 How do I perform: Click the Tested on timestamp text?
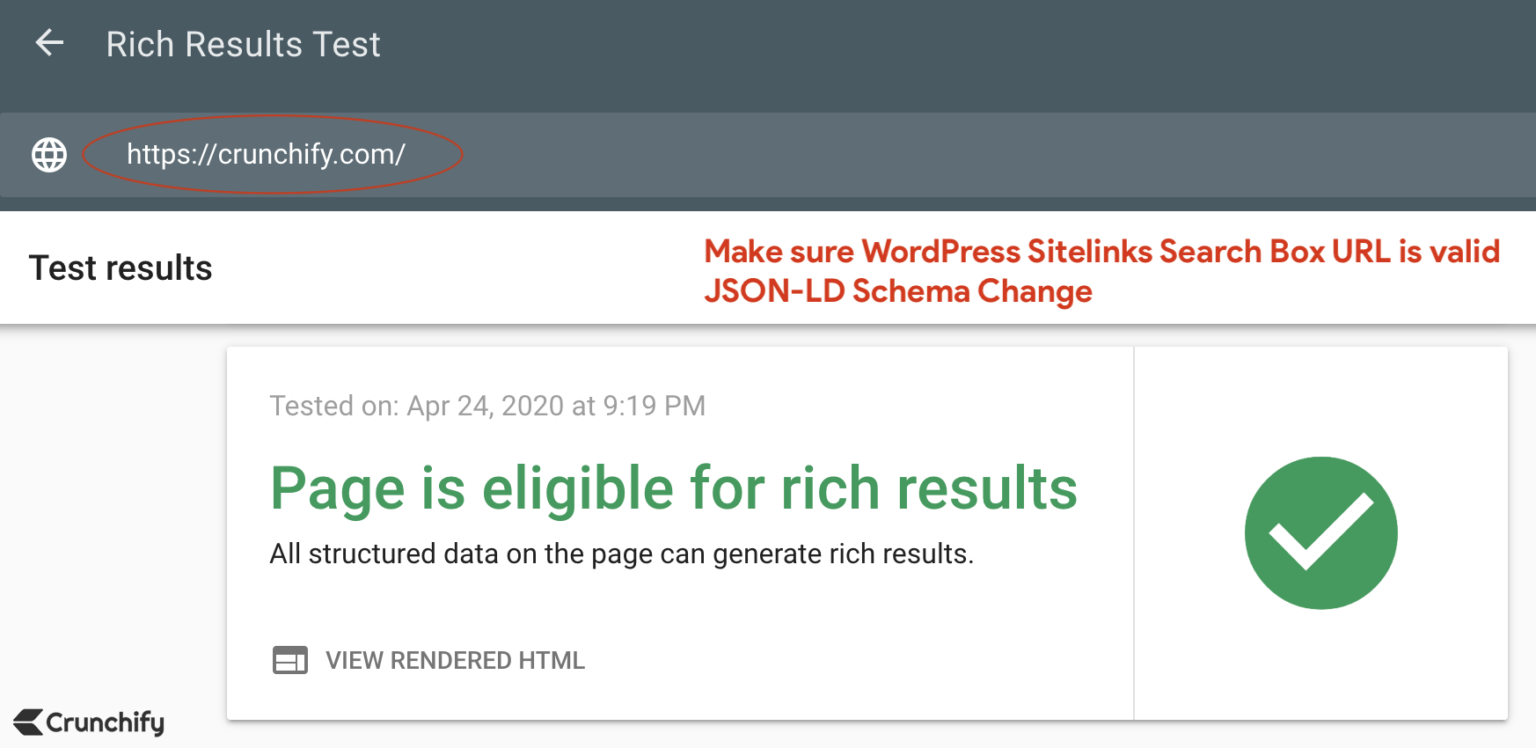pyautogui.click(x=487, y=406)
